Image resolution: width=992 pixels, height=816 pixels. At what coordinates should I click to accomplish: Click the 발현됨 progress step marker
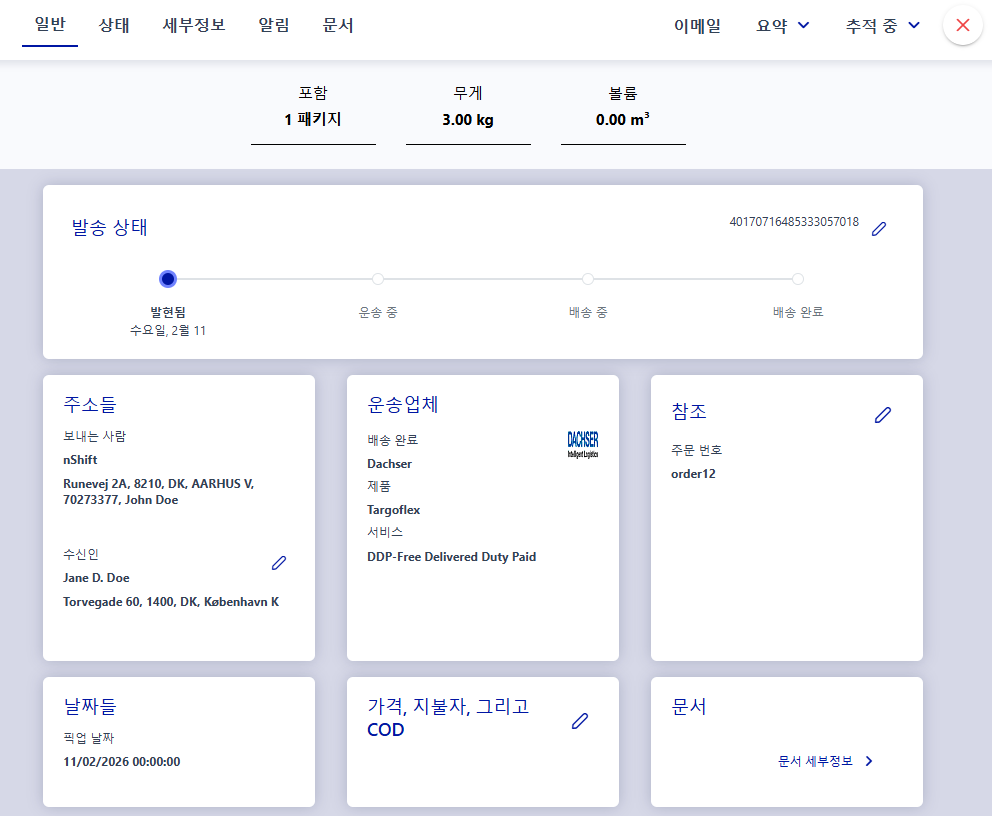tap(168, 279)
